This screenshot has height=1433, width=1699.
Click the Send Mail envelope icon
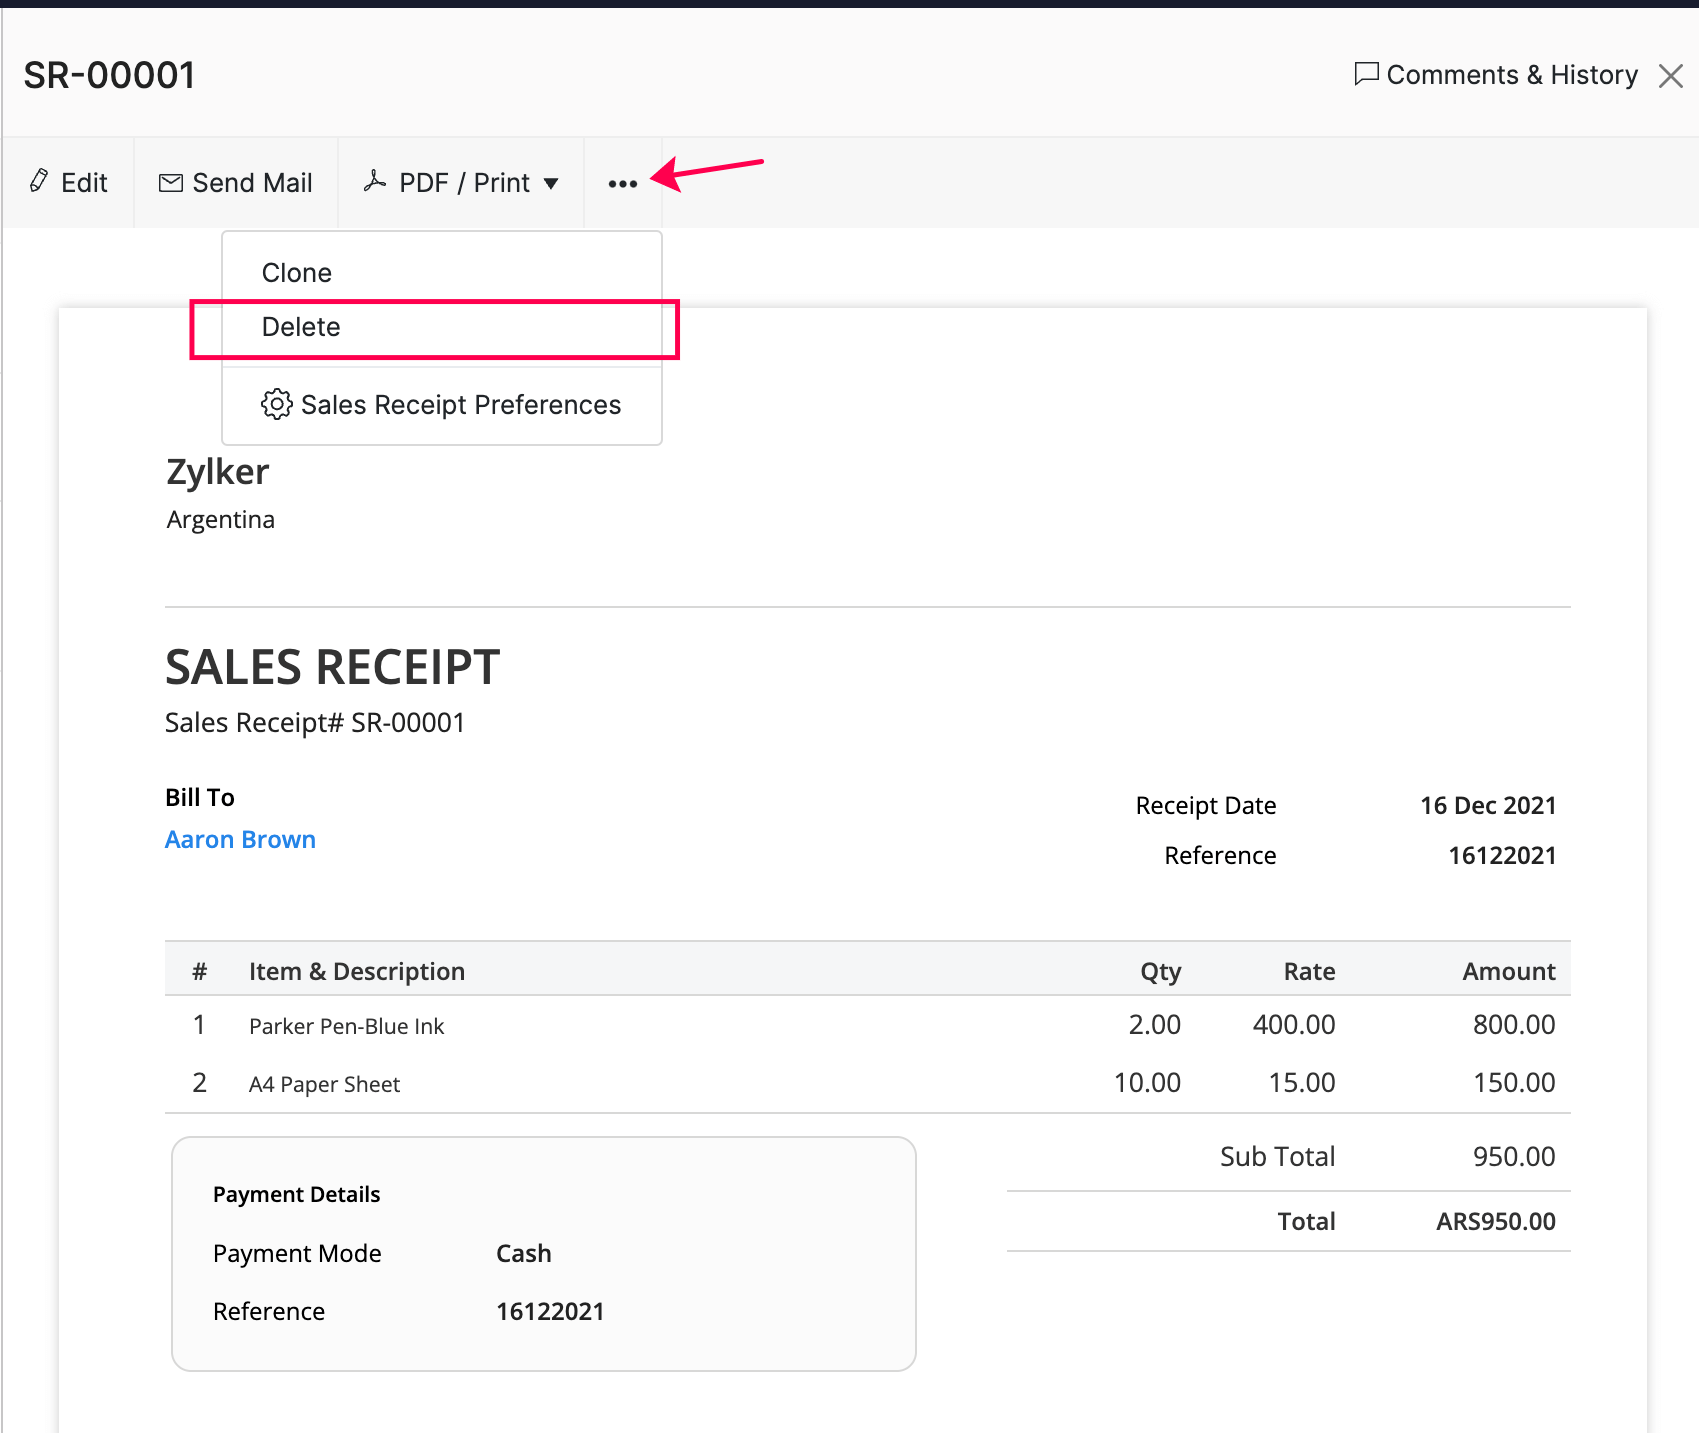(x=170, y=181)
